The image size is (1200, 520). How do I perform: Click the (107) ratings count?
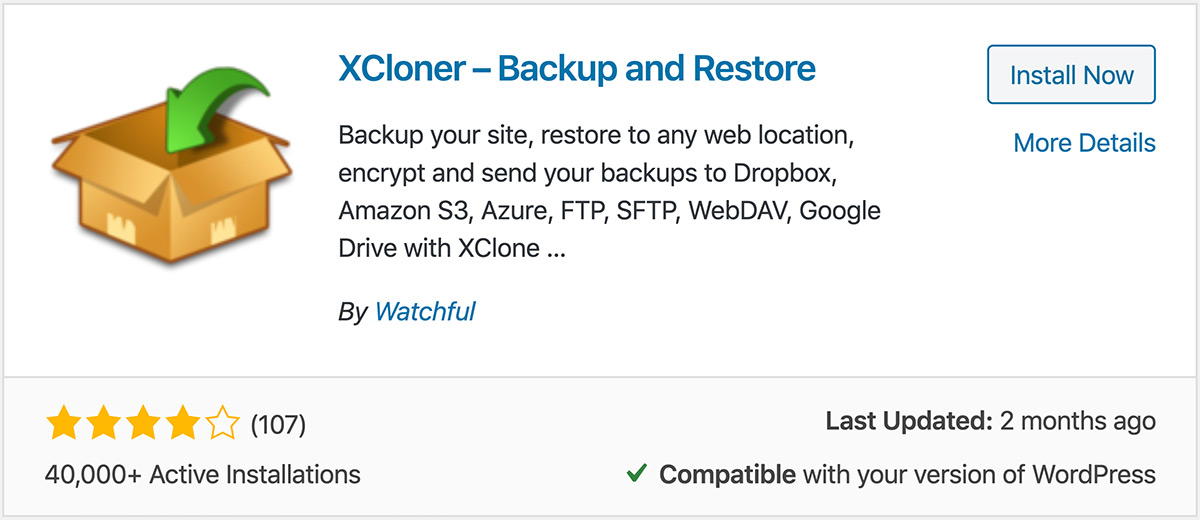click(x=277, y=425)
